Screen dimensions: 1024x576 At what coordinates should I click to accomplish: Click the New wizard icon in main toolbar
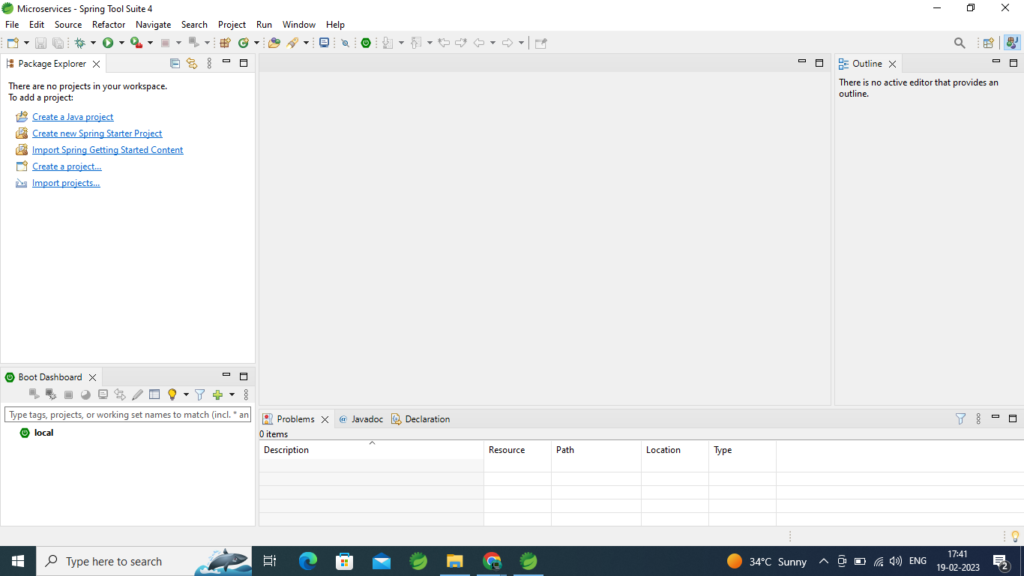[12, 43]
